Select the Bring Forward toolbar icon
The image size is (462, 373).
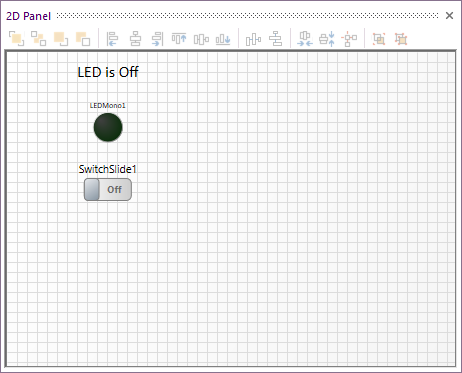point(61,39)
